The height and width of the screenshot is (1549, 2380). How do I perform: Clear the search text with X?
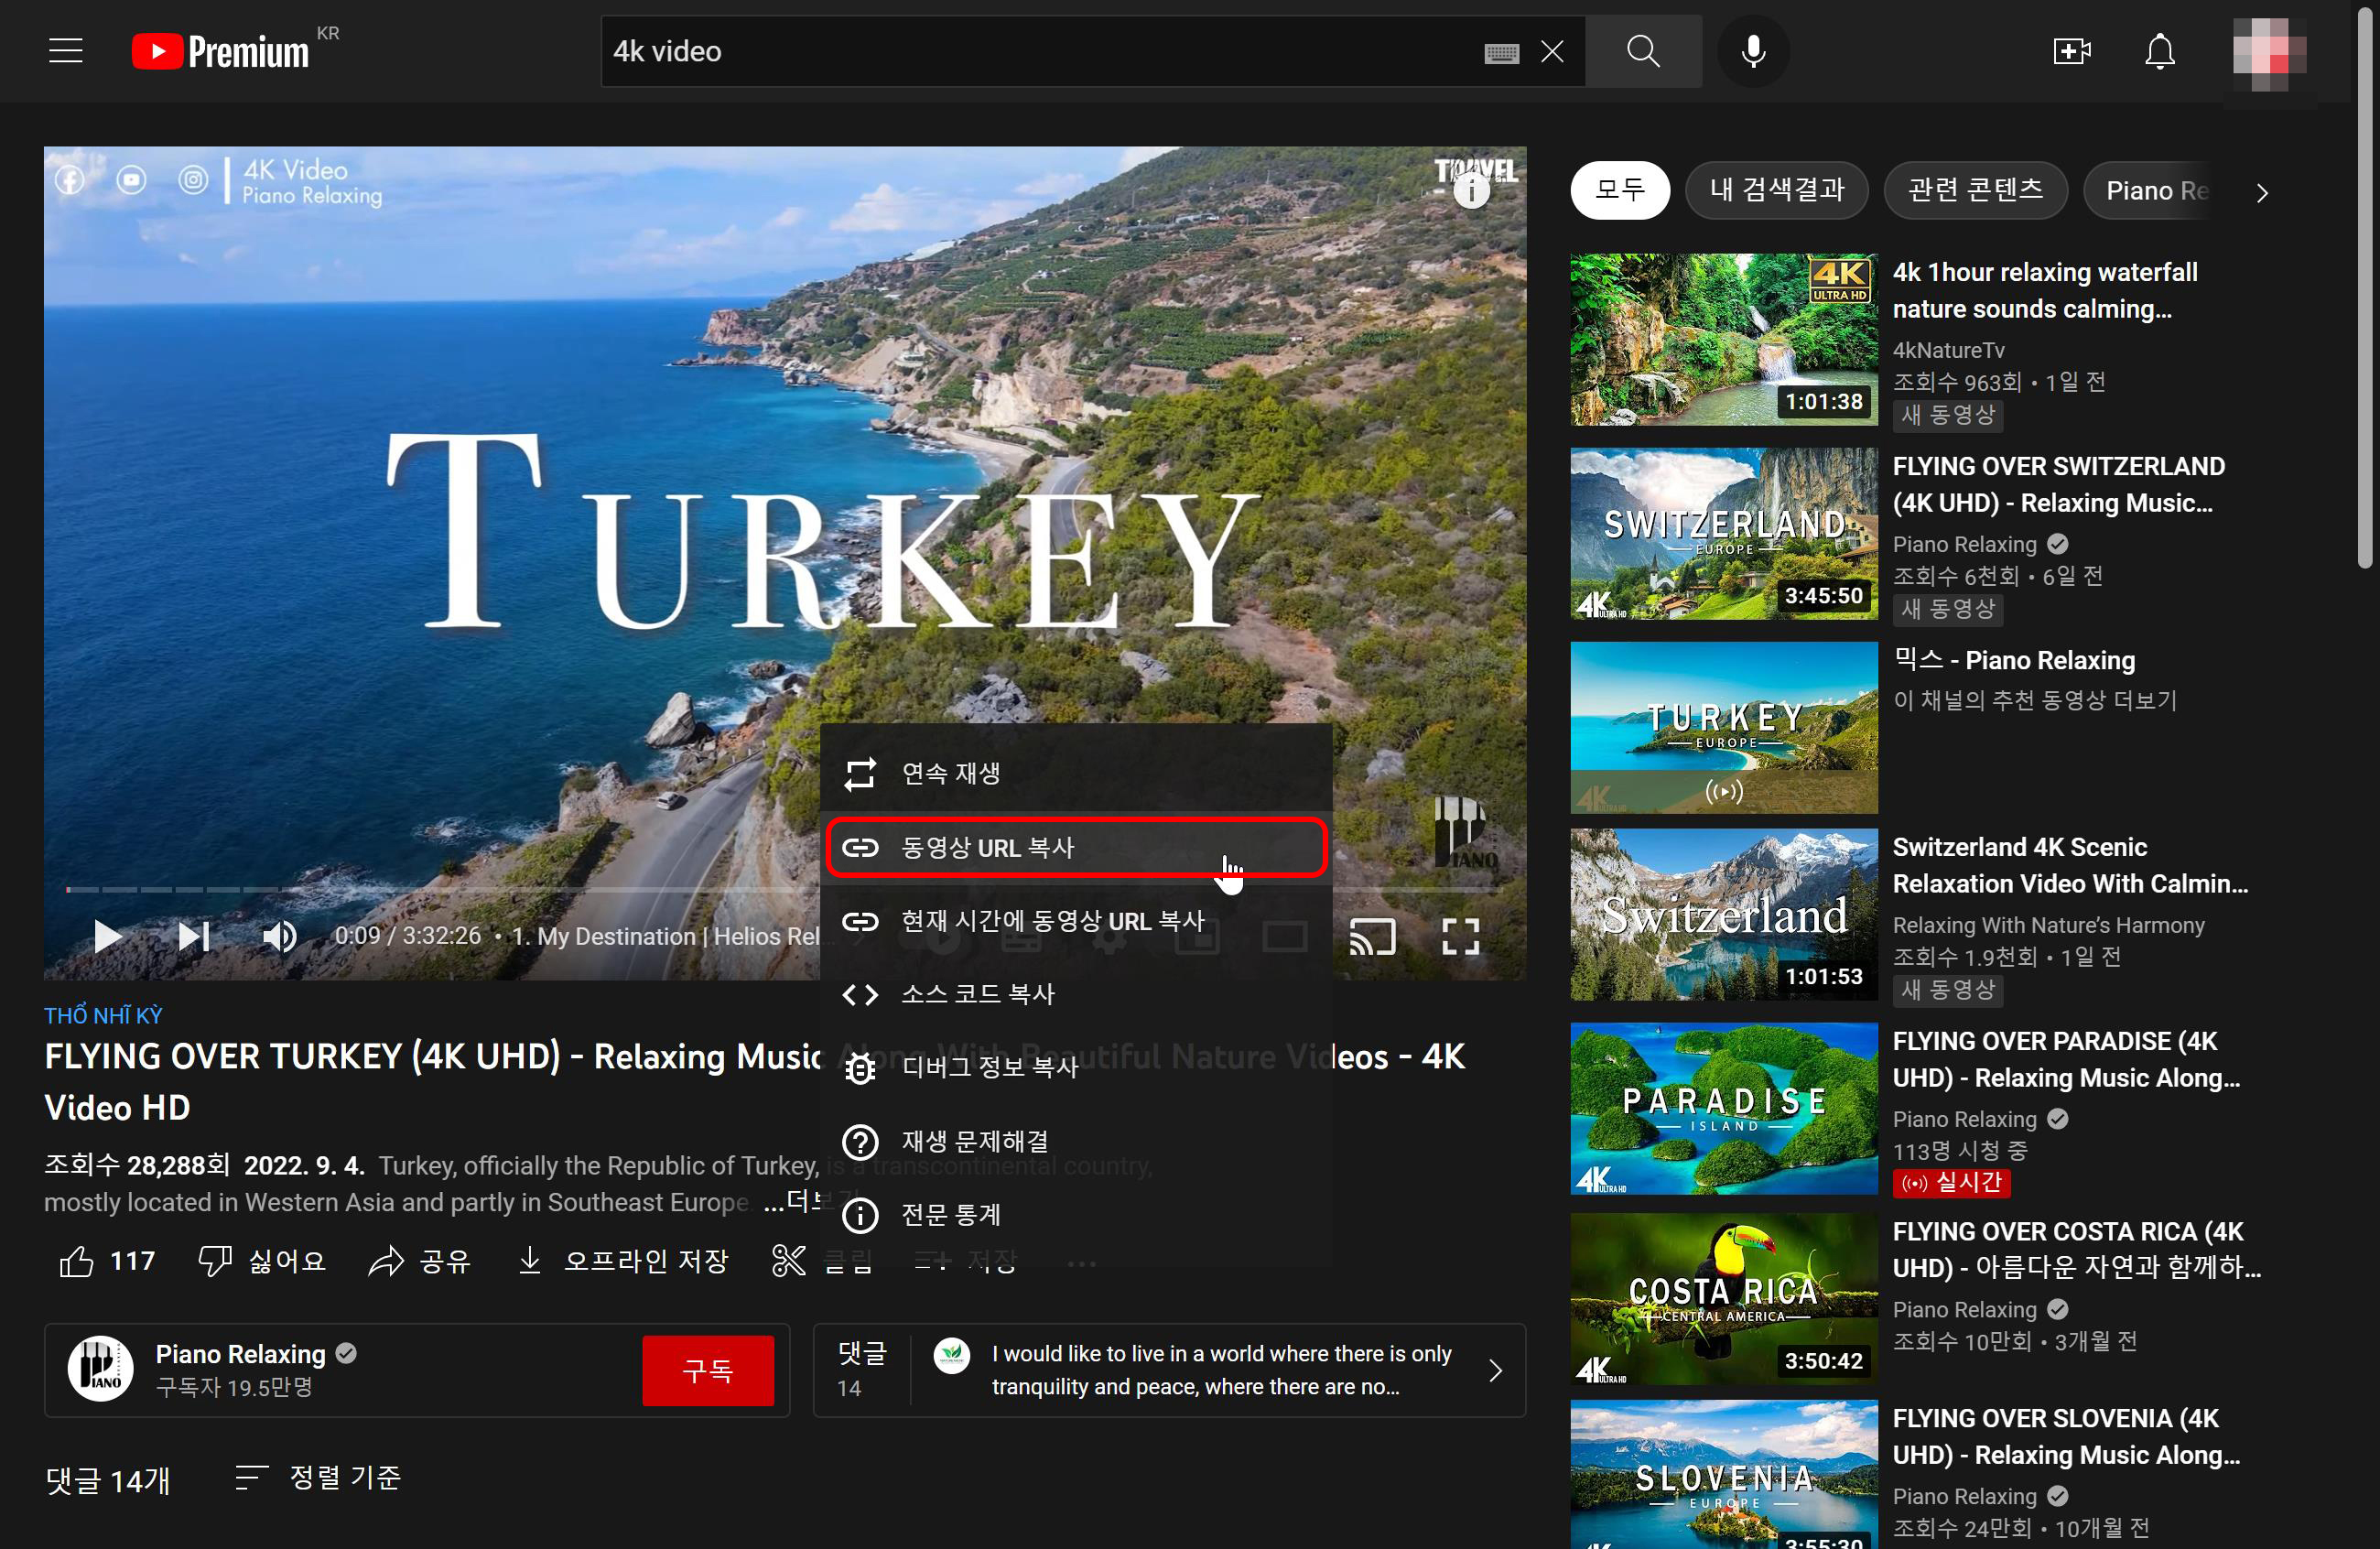pyautogui.click(x=1552, y=52)
